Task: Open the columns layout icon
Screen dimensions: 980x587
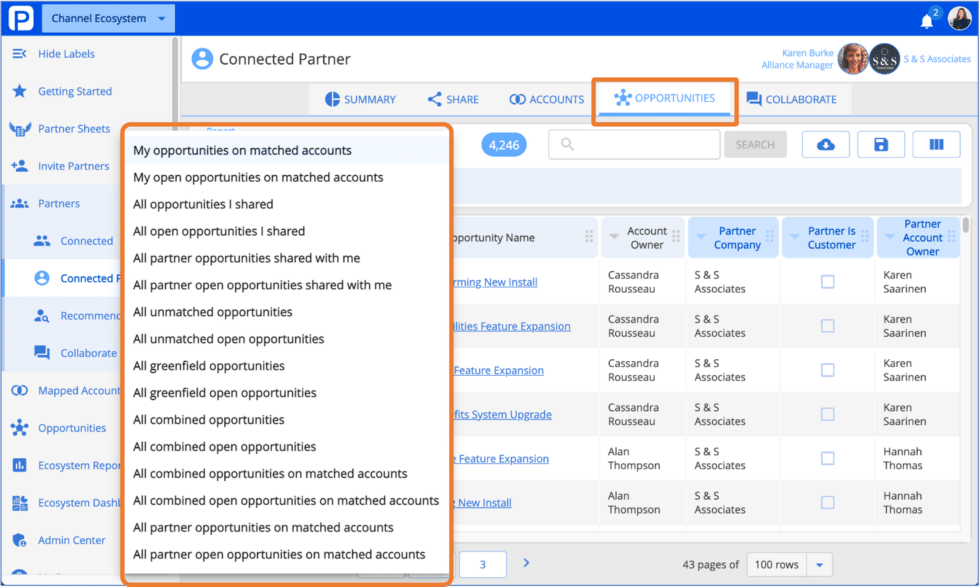Action: 936,144
